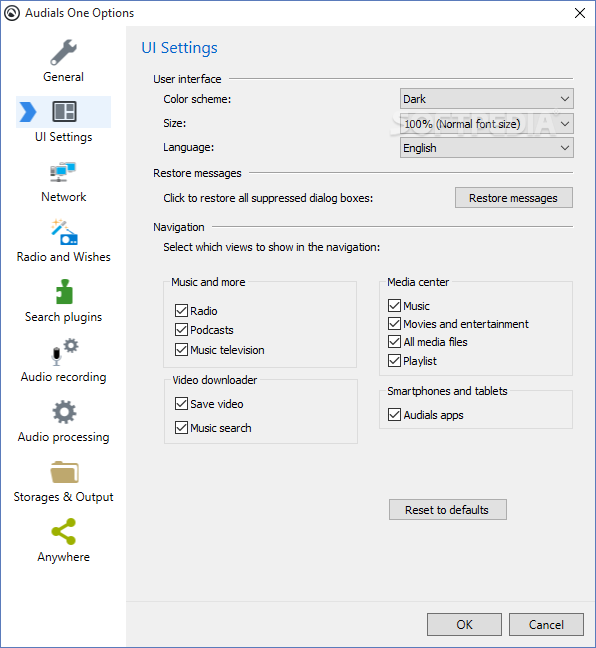
Task: Select the UI Settings layout icon
Action: click(64, 112)
